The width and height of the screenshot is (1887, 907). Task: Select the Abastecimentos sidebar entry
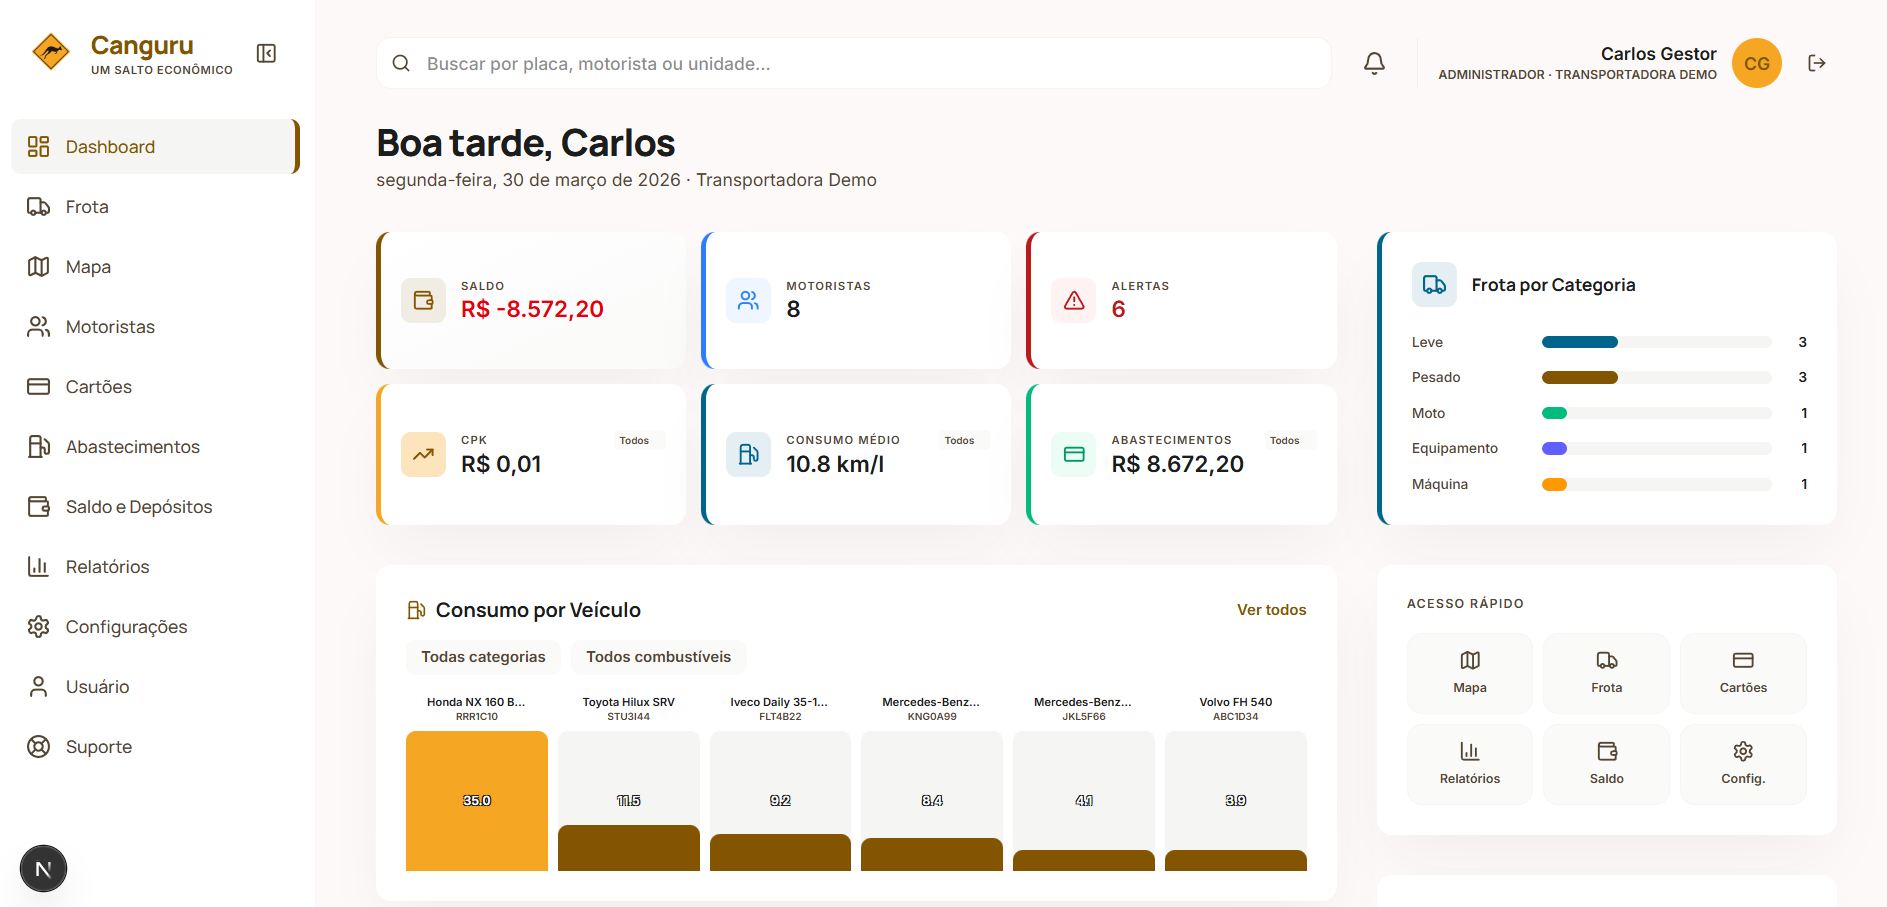tap(132, 446)
